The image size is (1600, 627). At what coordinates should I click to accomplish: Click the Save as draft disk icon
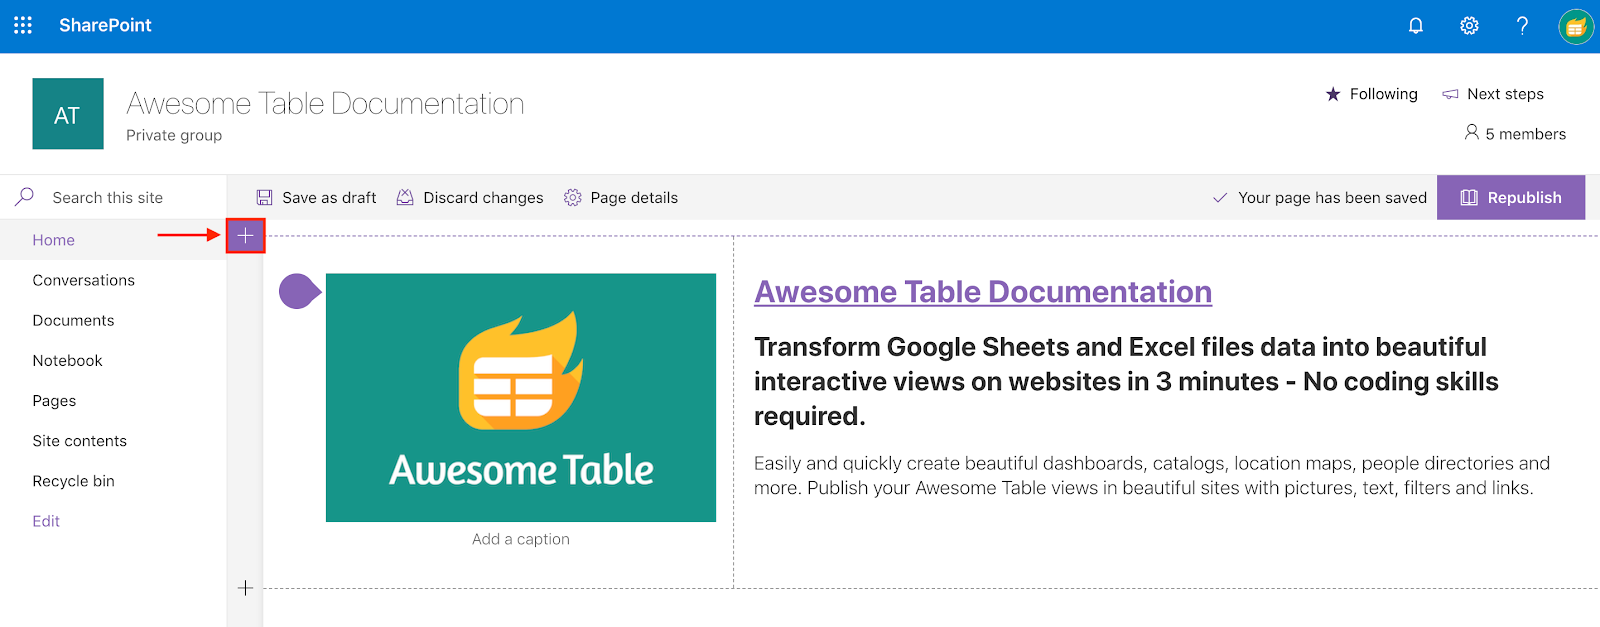click(264, 198)
